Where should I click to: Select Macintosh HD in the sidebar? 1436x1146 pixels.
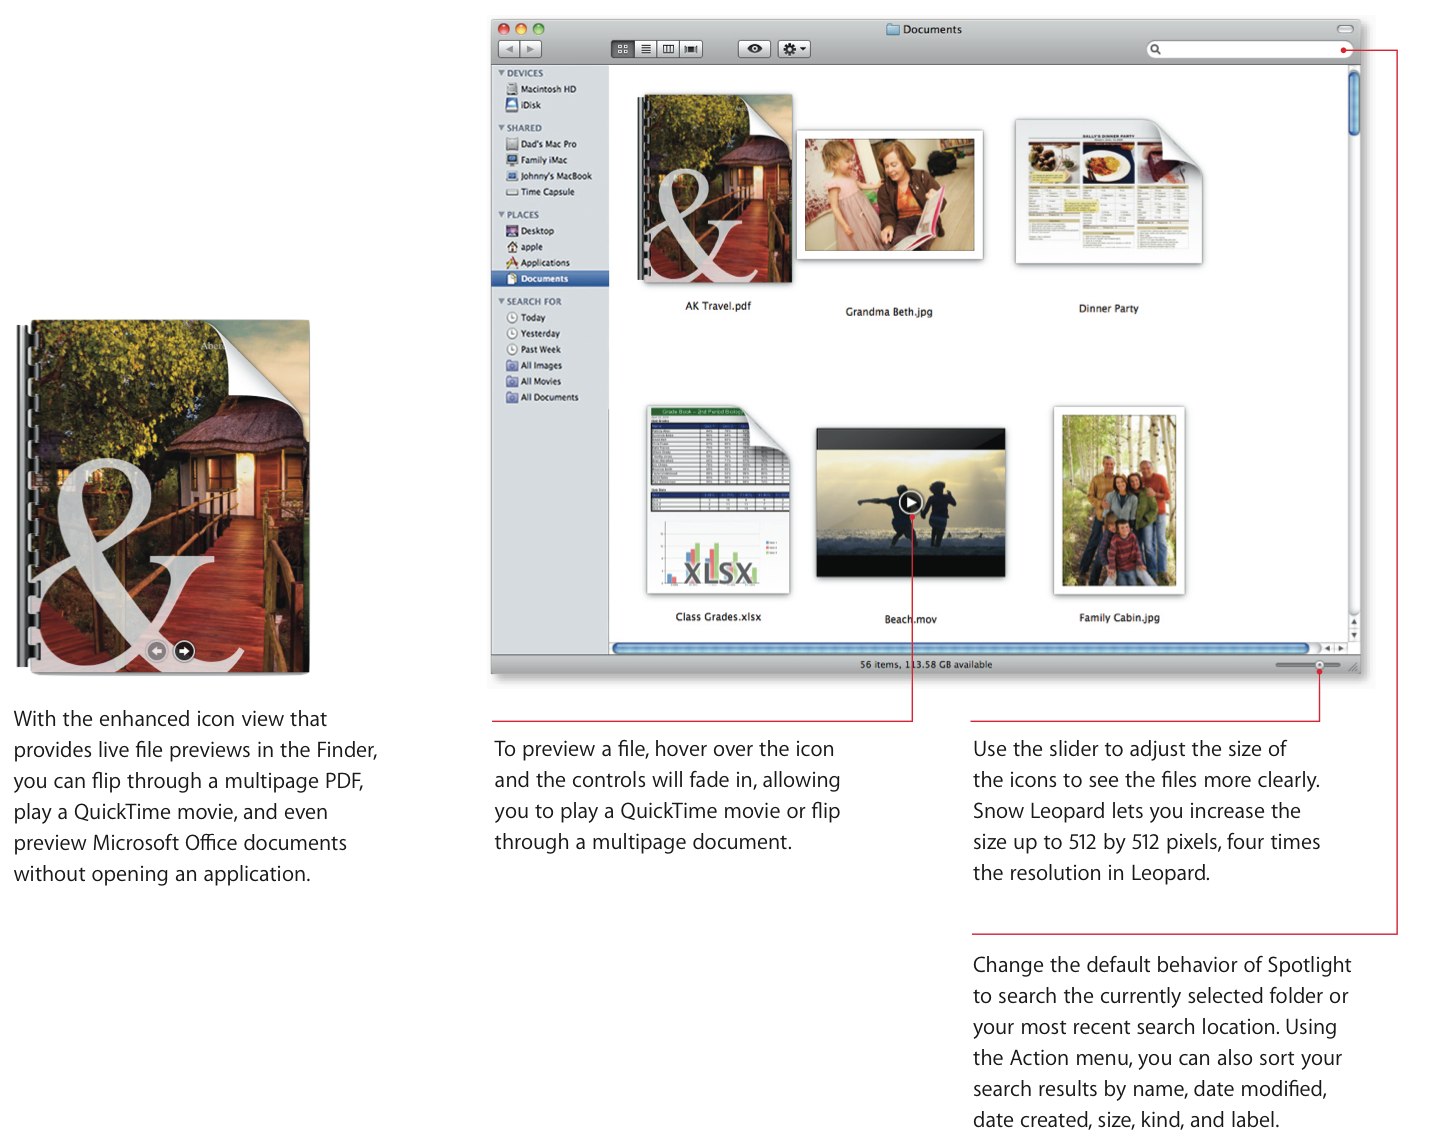[547, 89]
